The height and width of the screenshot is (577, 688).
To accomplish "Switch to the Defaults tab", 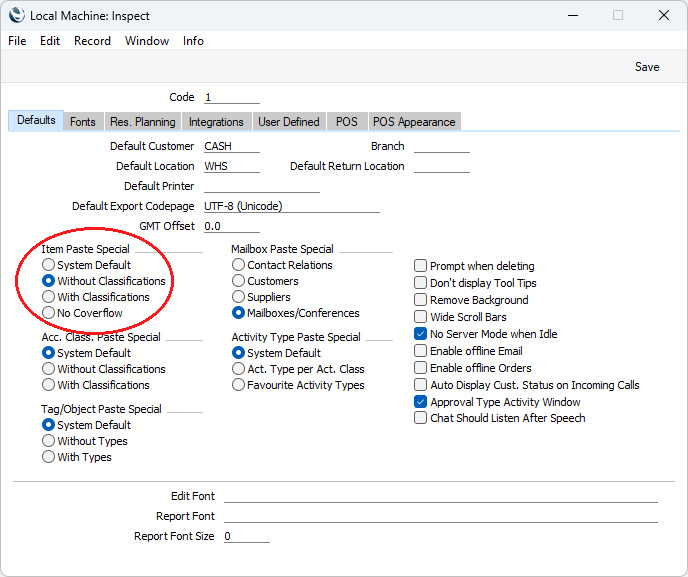I will pos(36,120).
